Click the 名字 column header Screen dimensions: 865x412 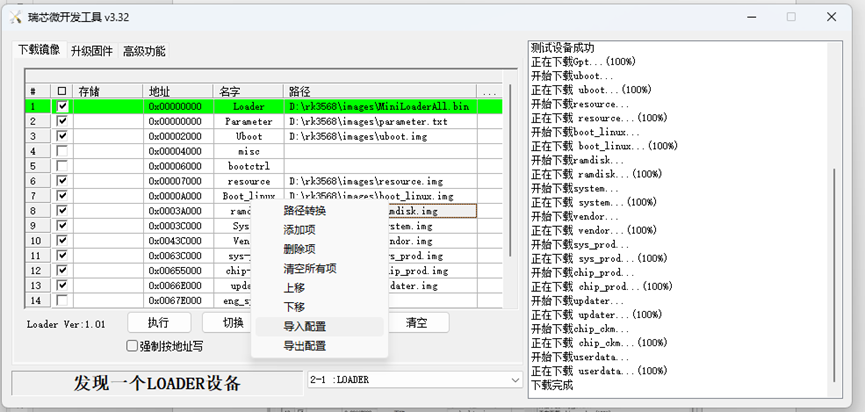click(x=248, y=92)
